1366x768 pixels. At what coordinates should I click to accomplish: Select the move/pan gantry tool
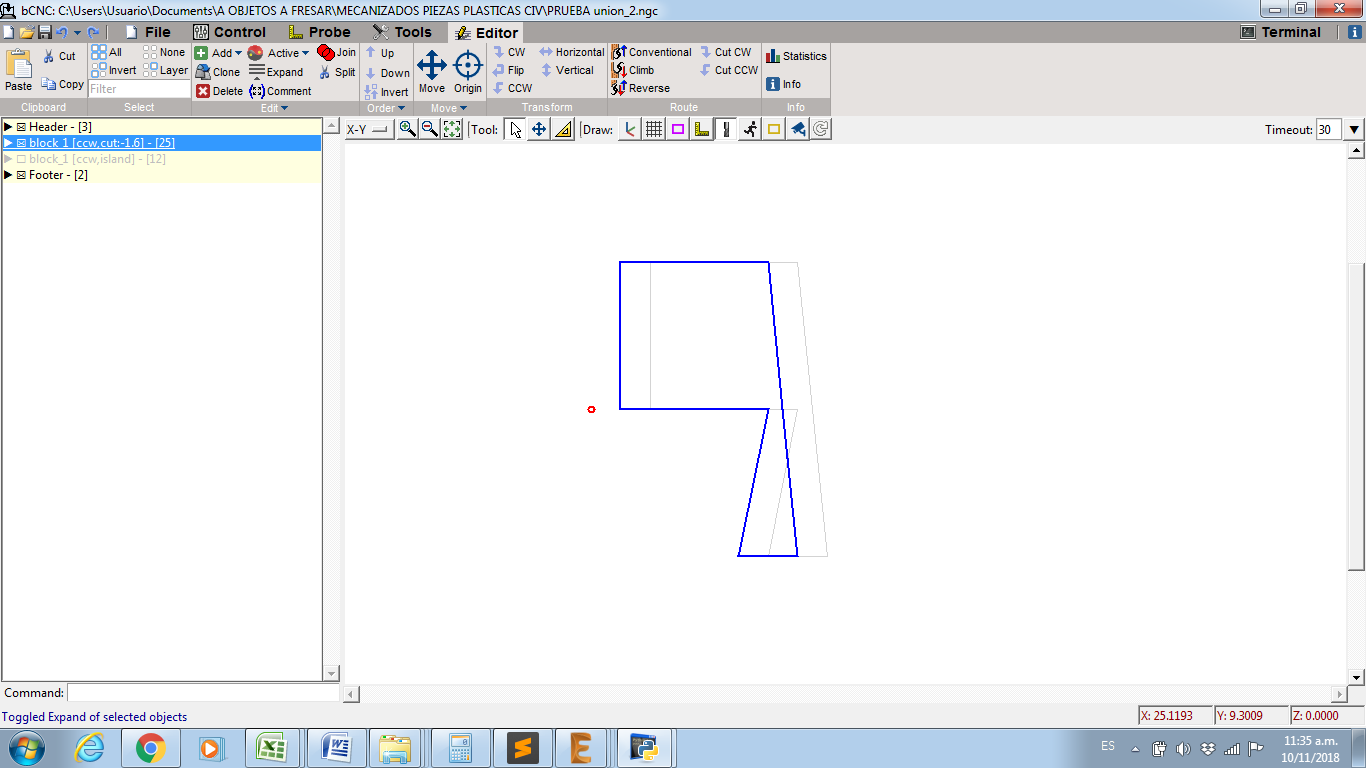[x=539, y=129]
